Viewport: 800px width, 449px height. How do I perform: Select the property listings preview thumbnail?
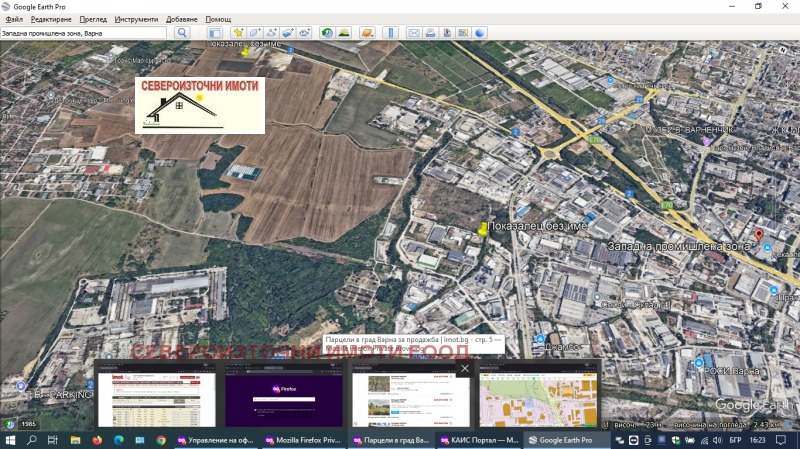pos(411,400)
